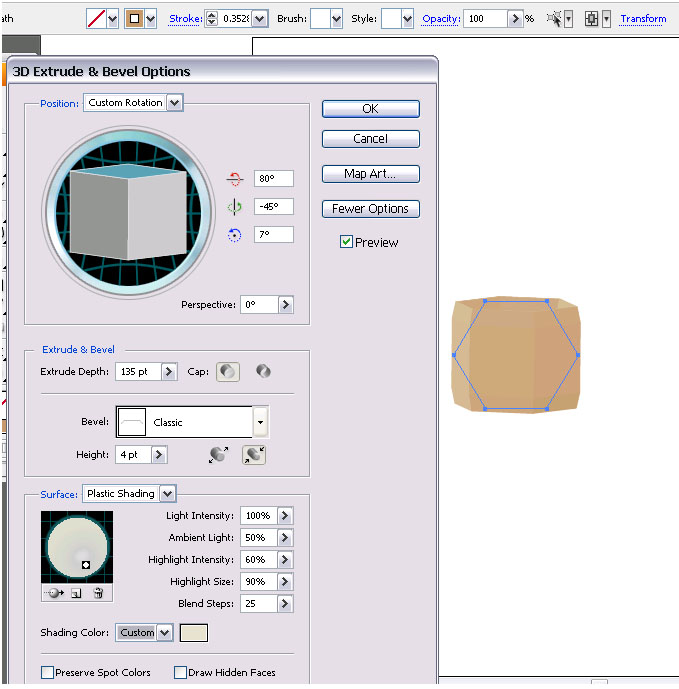Click the Extrude Depth input field
This screenshot has width=679, height=689.
144,372
